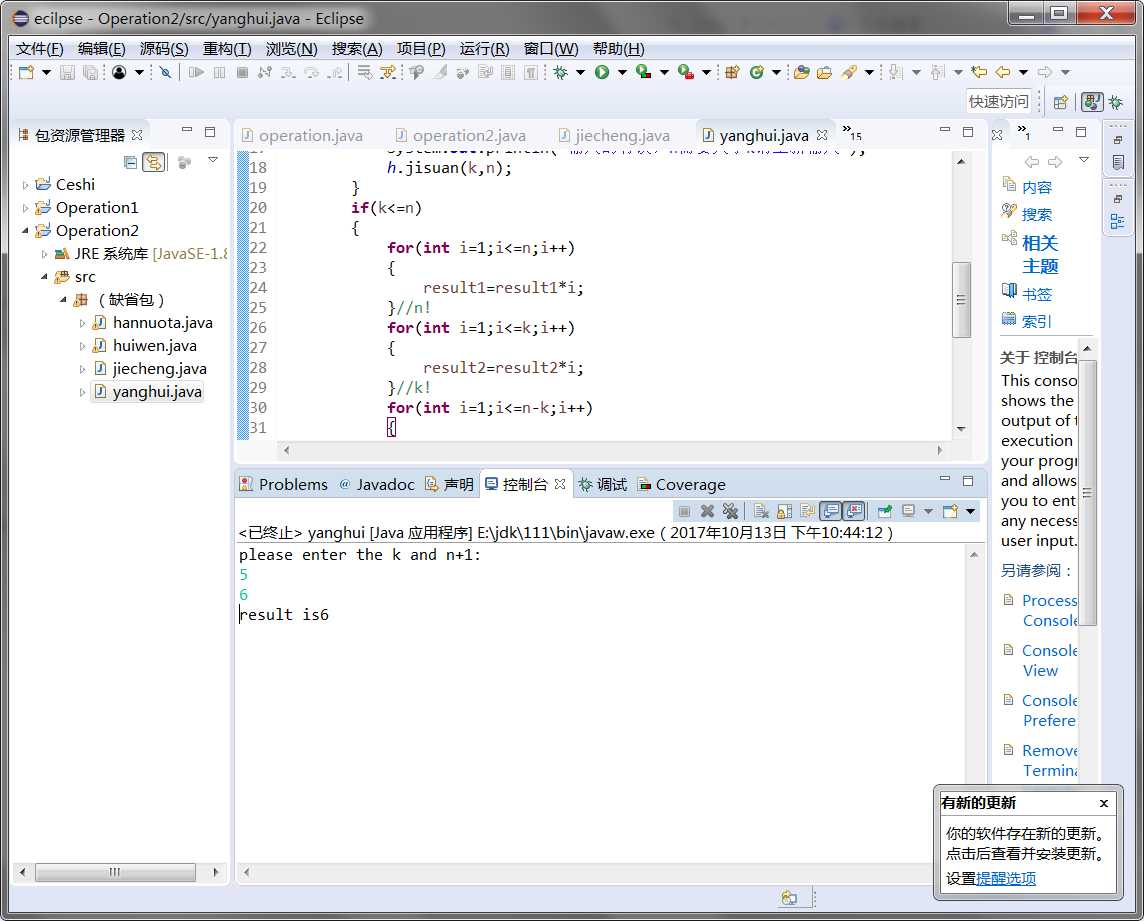Click the editor vertical scrollbar thumb

[x=961, y=300]
